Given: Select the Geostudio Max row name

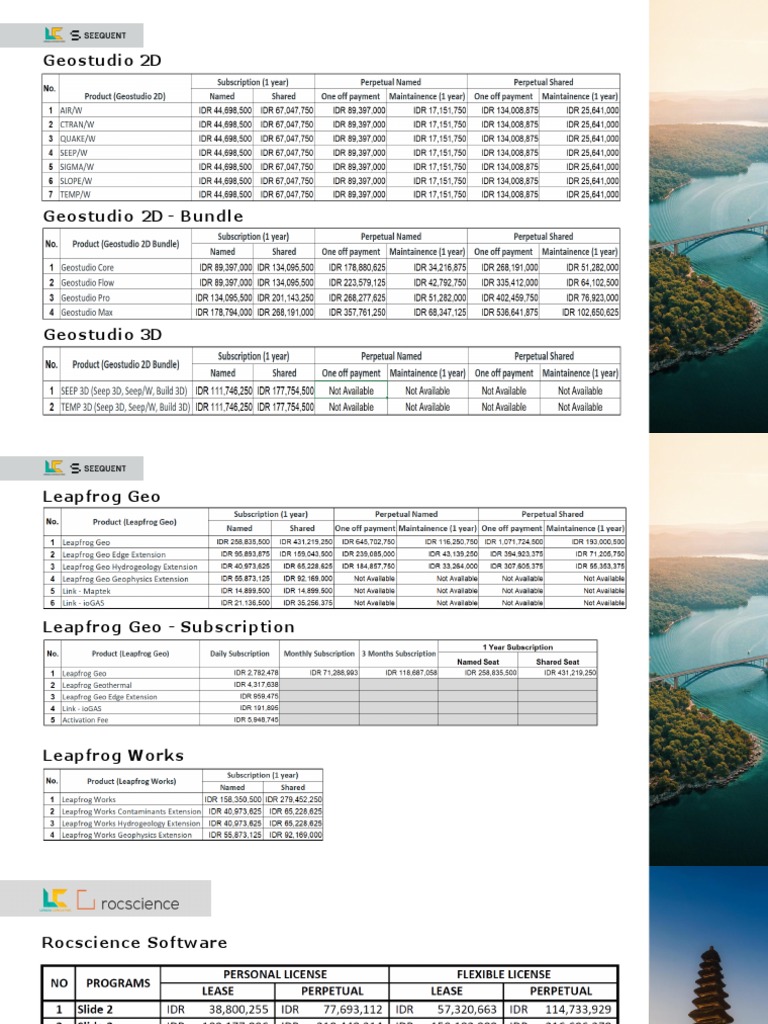Looking at the screenshot, I should tap(87, 313).
